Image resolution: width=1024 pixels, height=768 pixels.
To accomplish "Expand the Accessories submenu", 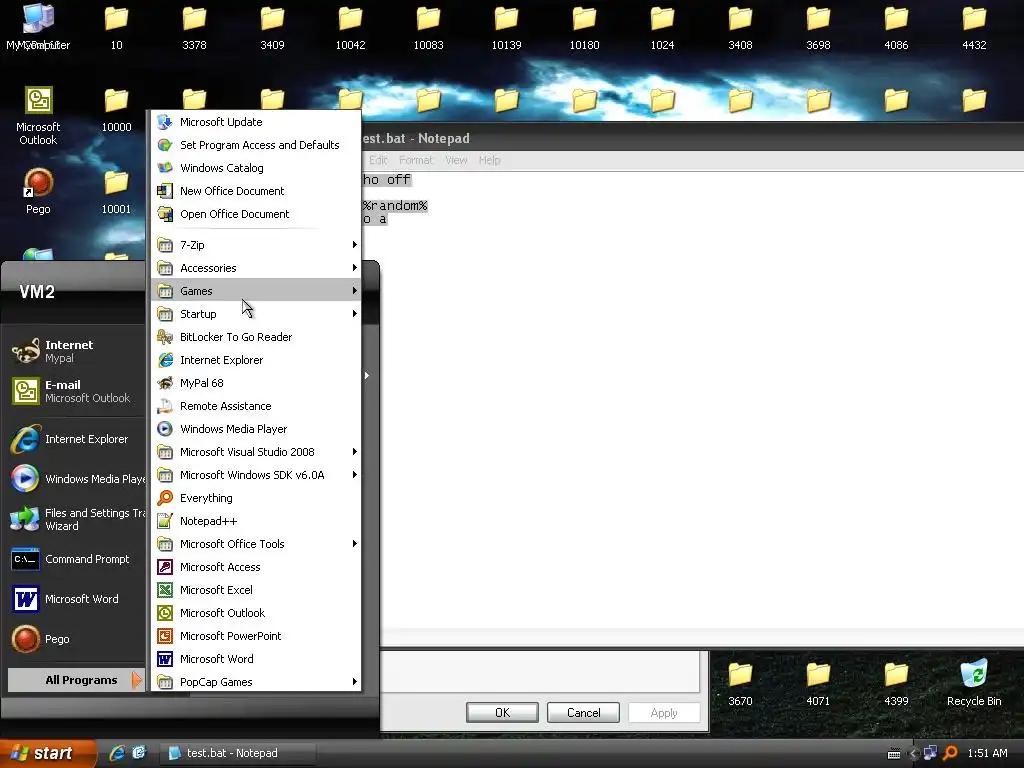I will point(256,268).
